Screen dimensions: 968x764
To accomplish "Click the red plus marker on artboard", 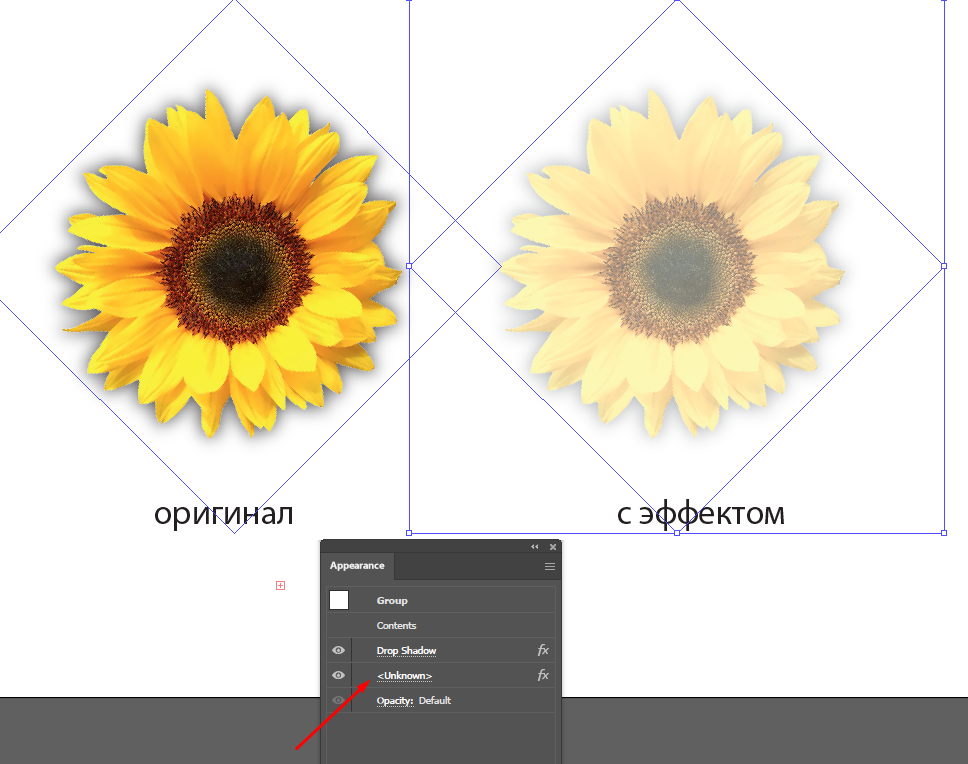I will (280, 585).
